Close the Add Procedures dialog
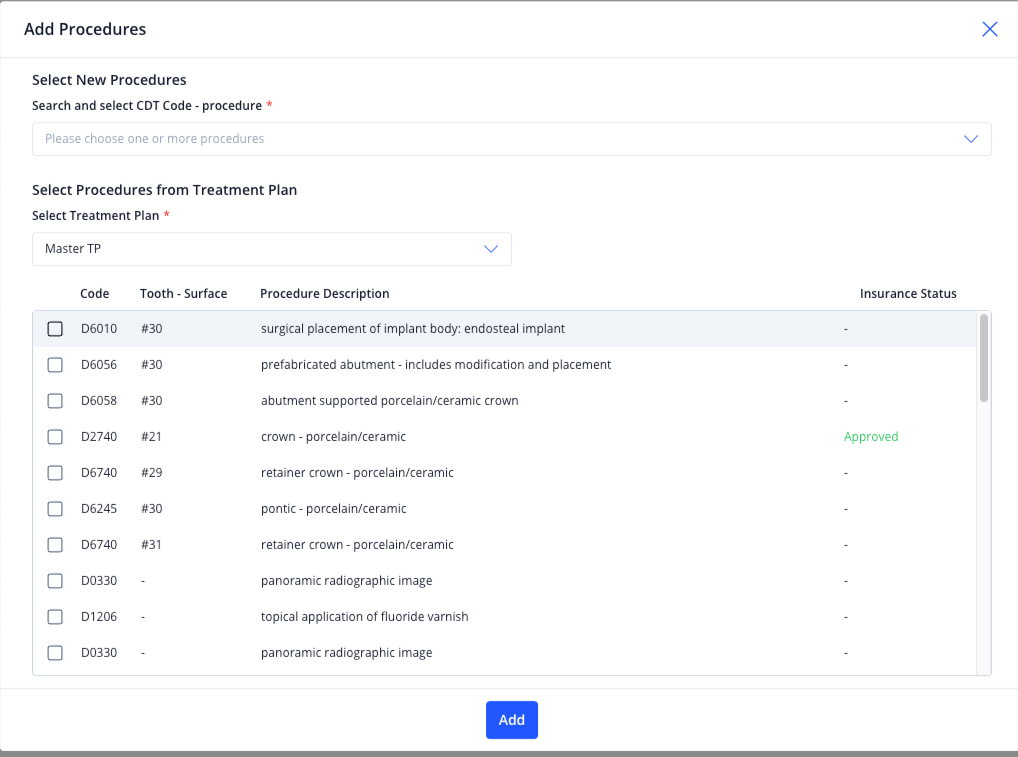 point(989,29)
